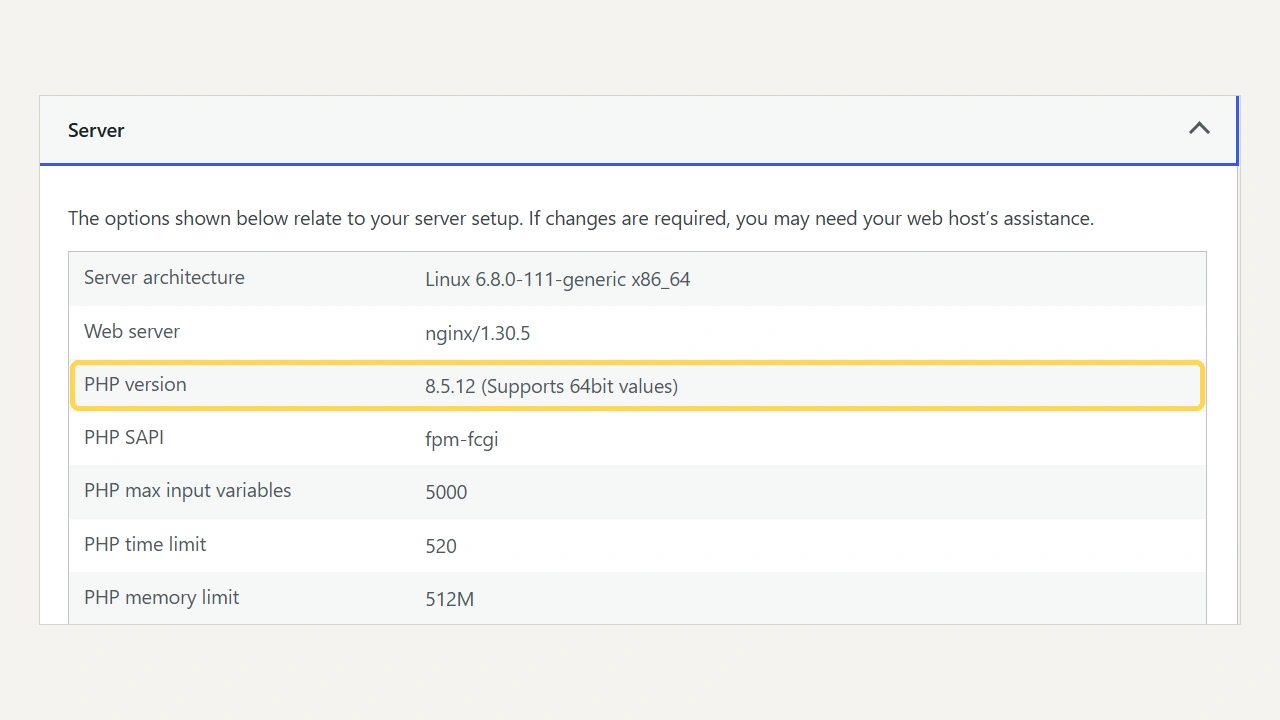Click the server setup description paragraph

(581, 218)
